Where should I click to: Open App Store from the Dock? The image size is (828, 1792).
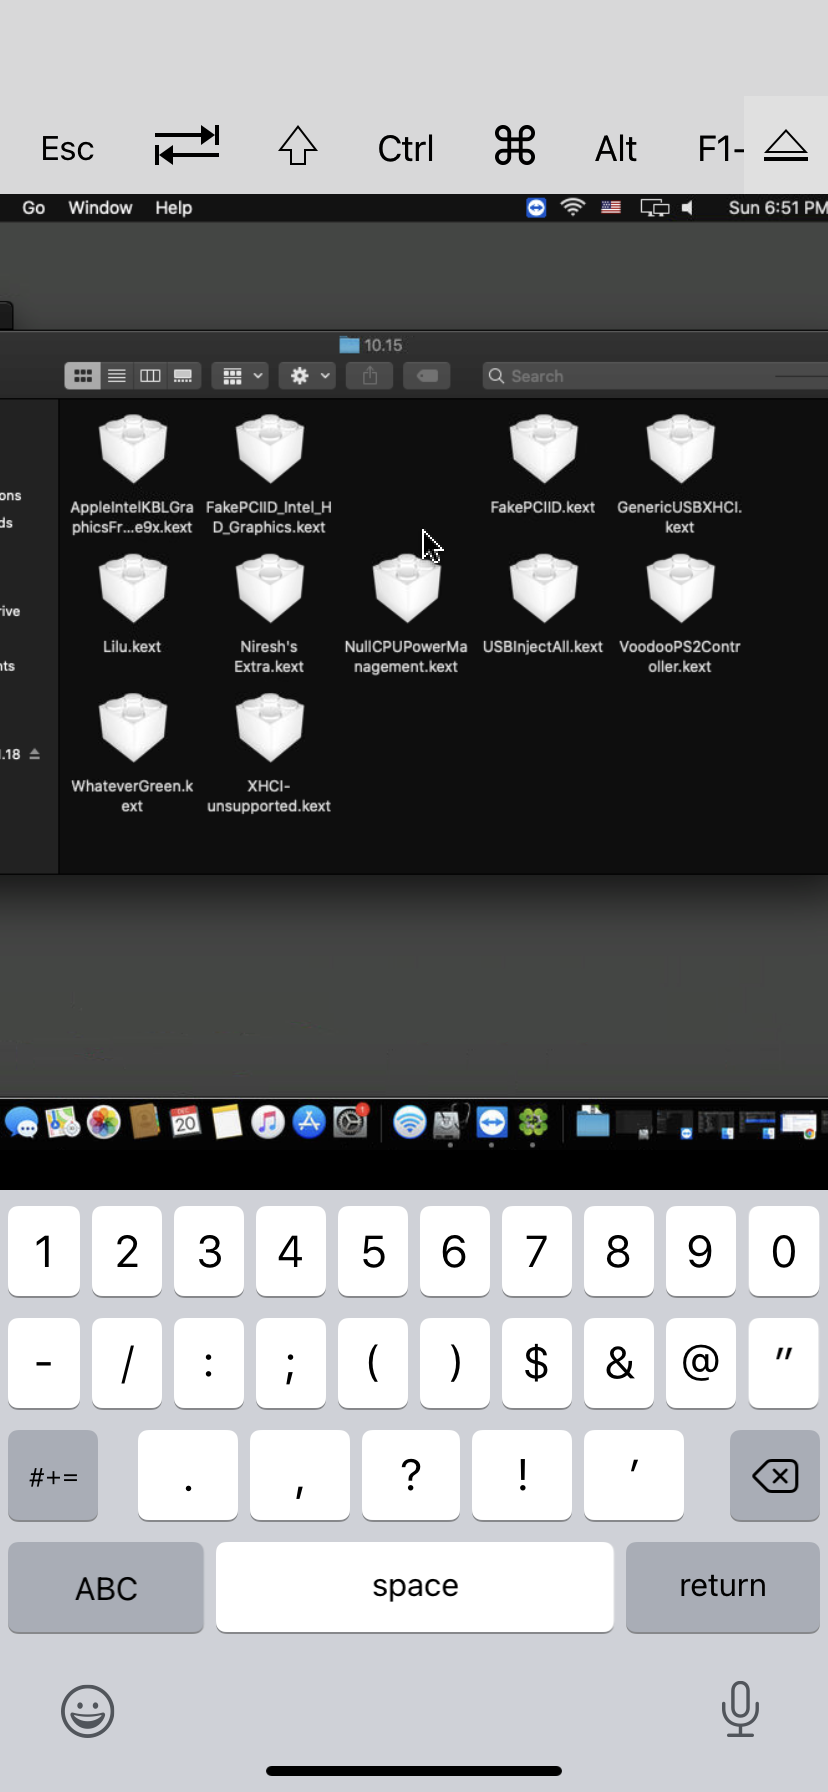308,1123
